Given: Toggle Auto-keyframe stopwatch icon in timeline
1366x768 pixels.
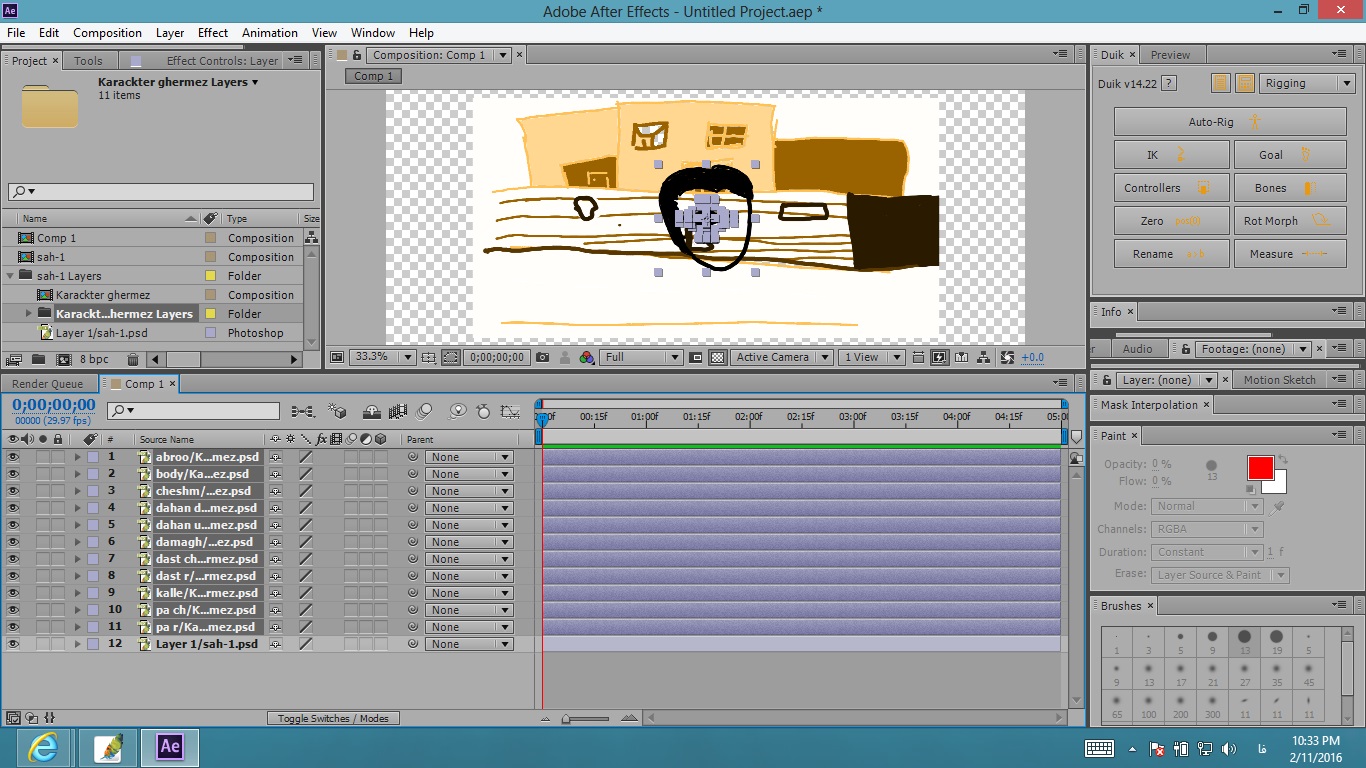Looking at the screenshot, I should (x=483, y=411).
